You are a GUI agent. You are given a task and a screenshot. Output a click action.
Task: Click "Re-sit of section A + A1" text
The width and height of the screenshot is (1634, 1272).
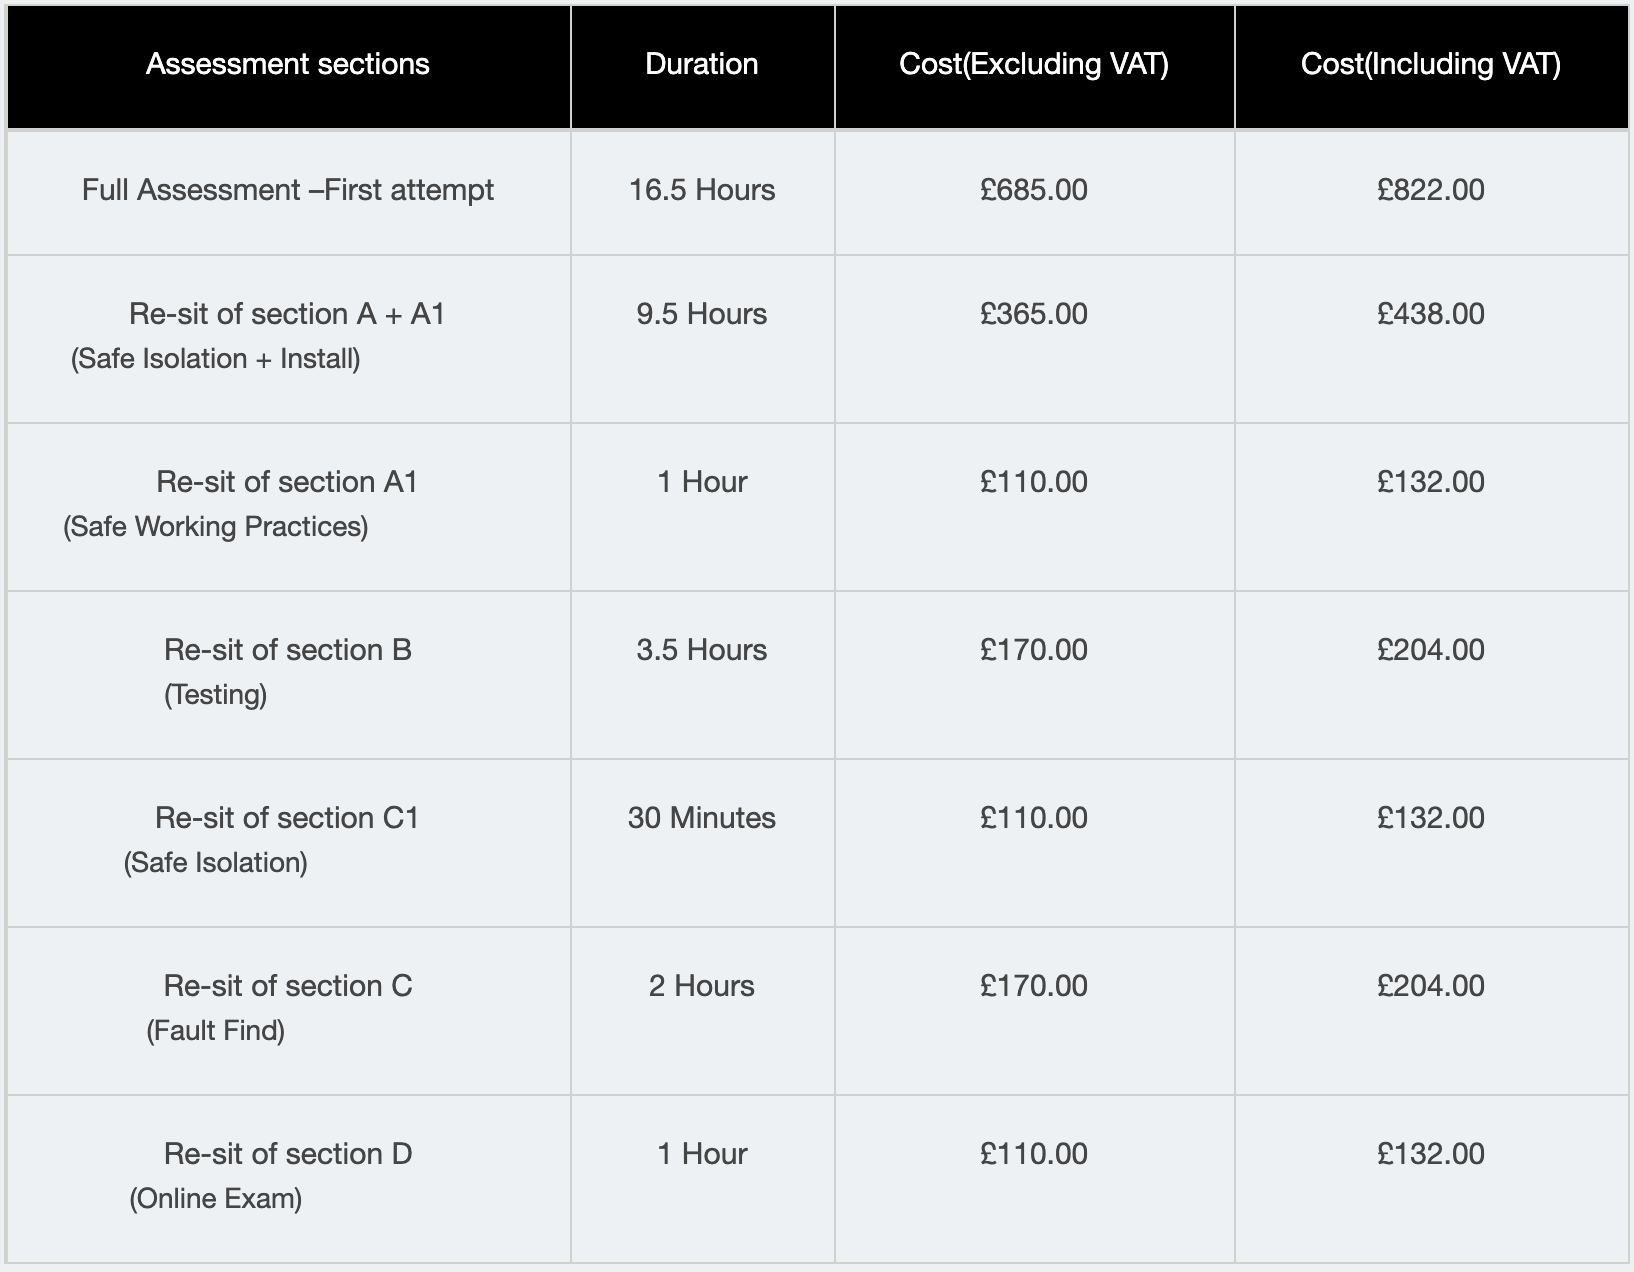pyautogui.click(x=287, y=314)
